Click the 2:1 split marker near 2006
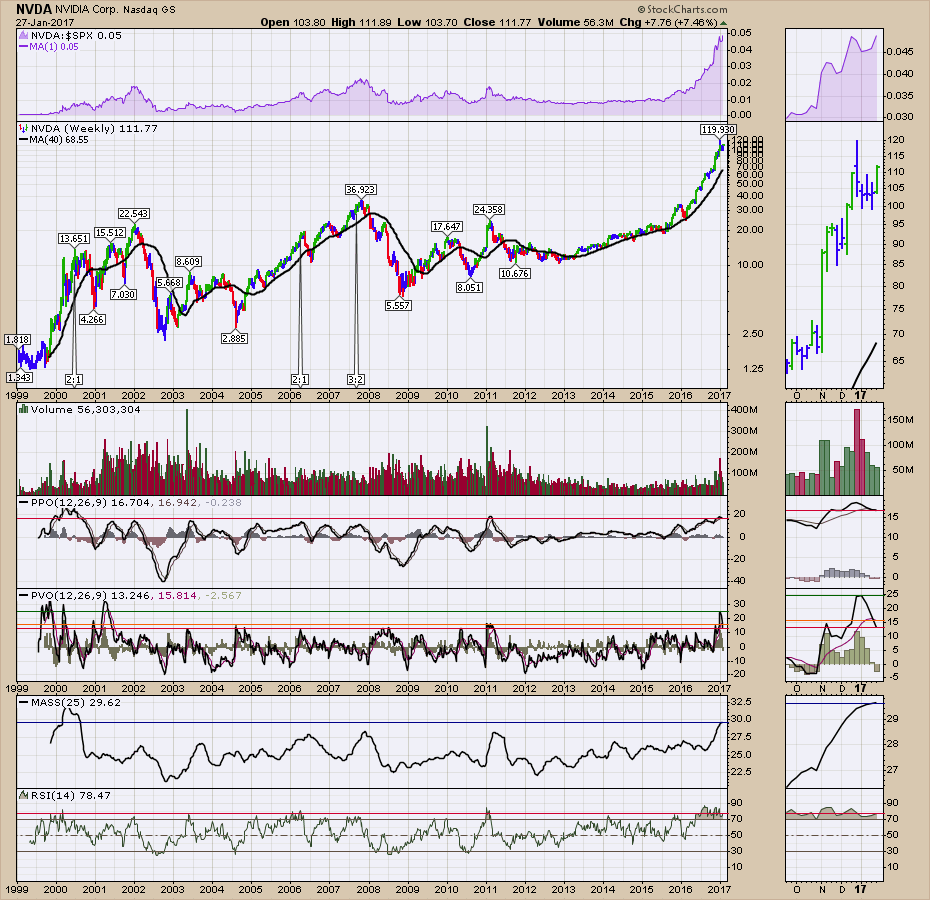 [300, 380]
